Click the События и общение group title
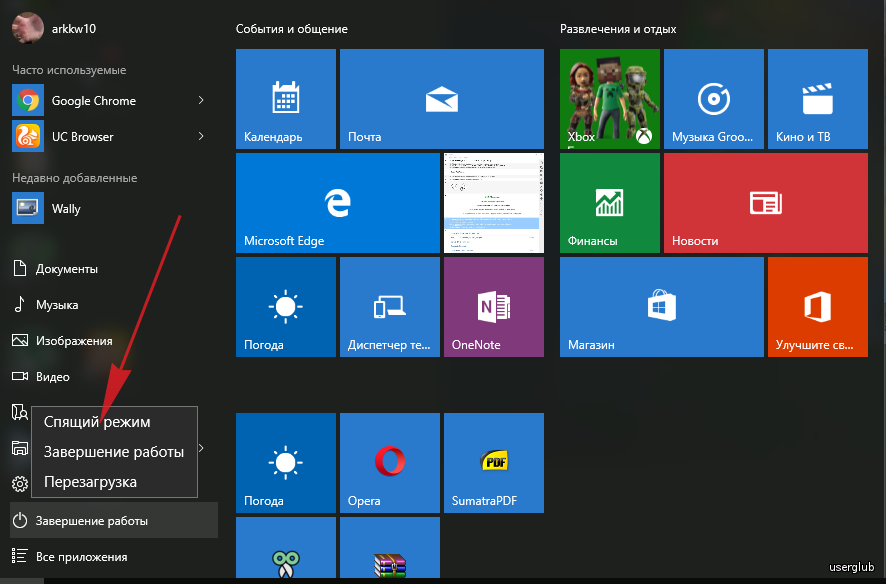The height and width of the screenshot is (584, 886). 292,29
